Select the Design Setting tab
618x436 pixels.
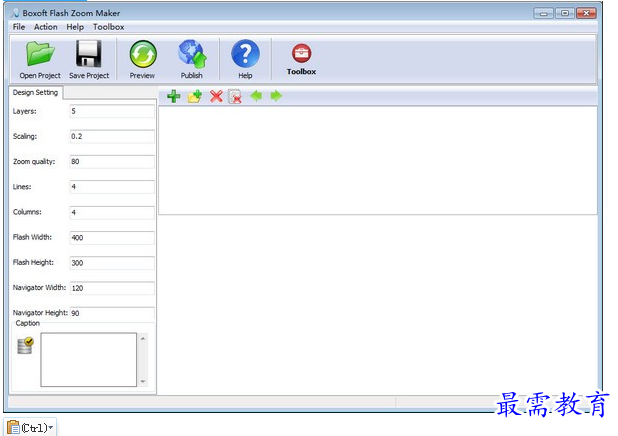(x=35, y=93)
